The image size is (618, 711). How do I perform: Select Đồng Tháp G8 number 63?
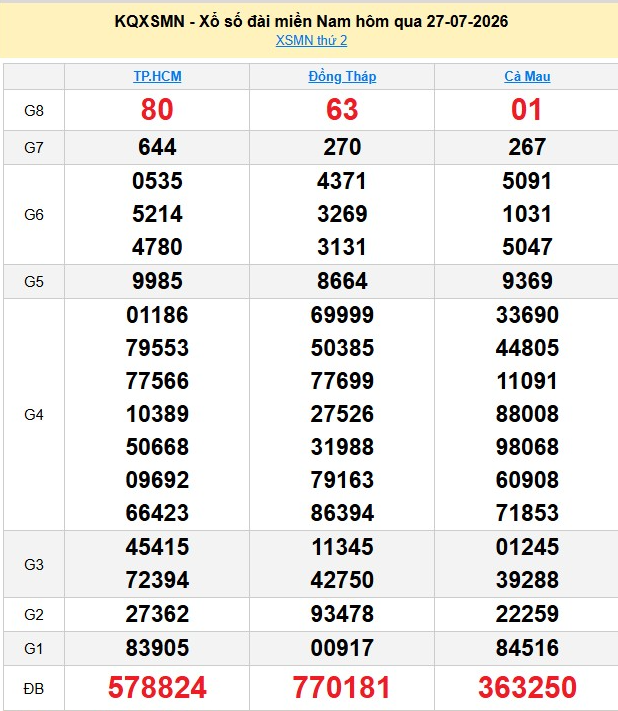(x=342, y=110)
